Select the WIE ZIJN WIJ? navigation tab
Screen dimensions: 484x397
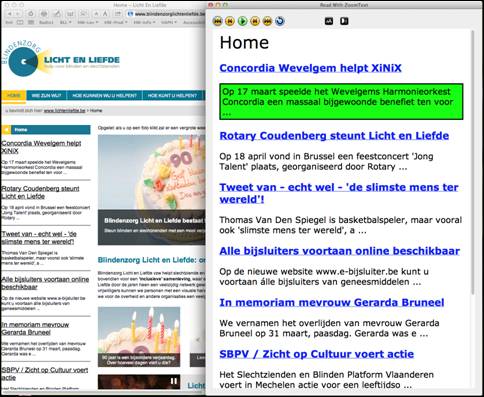click(x=46, y=96)
